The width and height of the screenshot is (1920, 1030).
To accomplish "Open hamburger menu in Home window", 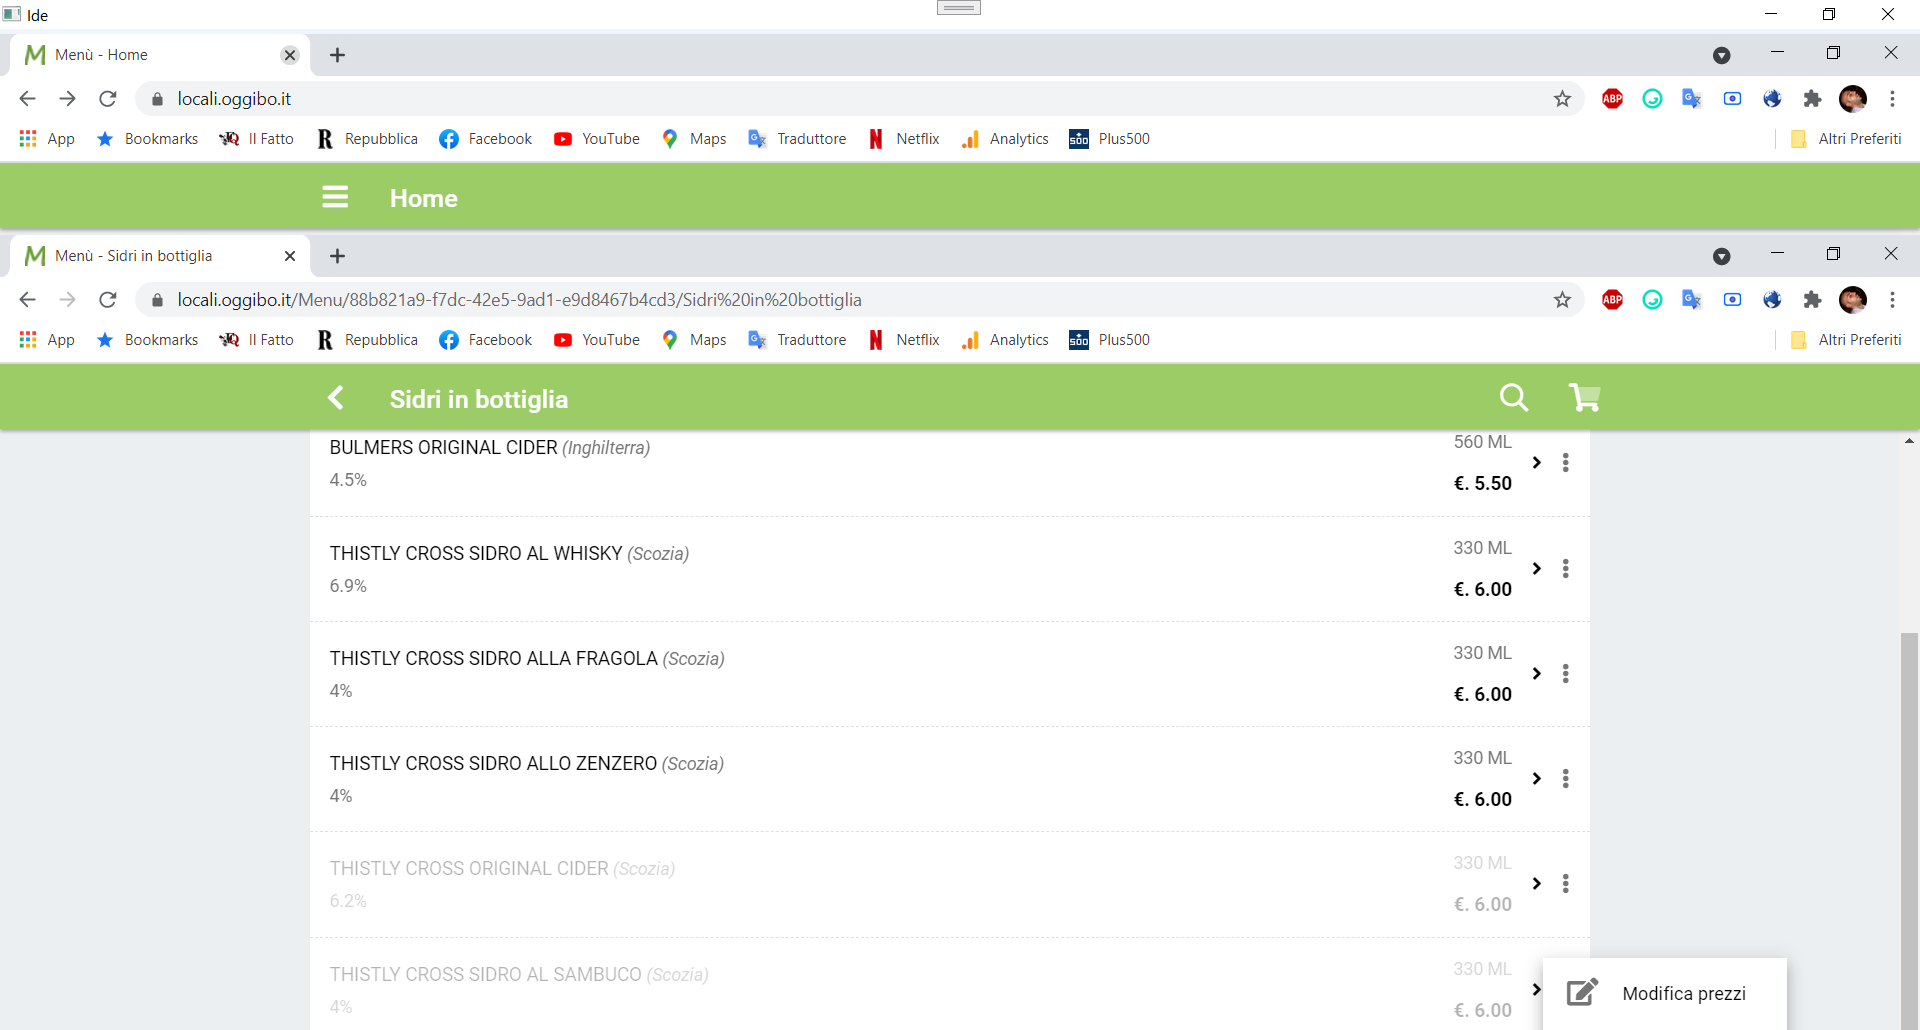I will pyautogui.click(x=335, y=197).
